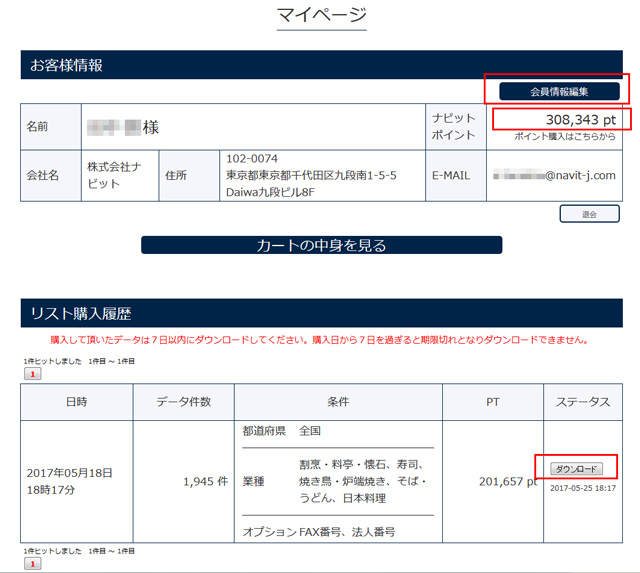This screenshot has height=573, width=640.
Task: Click the 名前 label cell
Action: (x=51, y=127)
